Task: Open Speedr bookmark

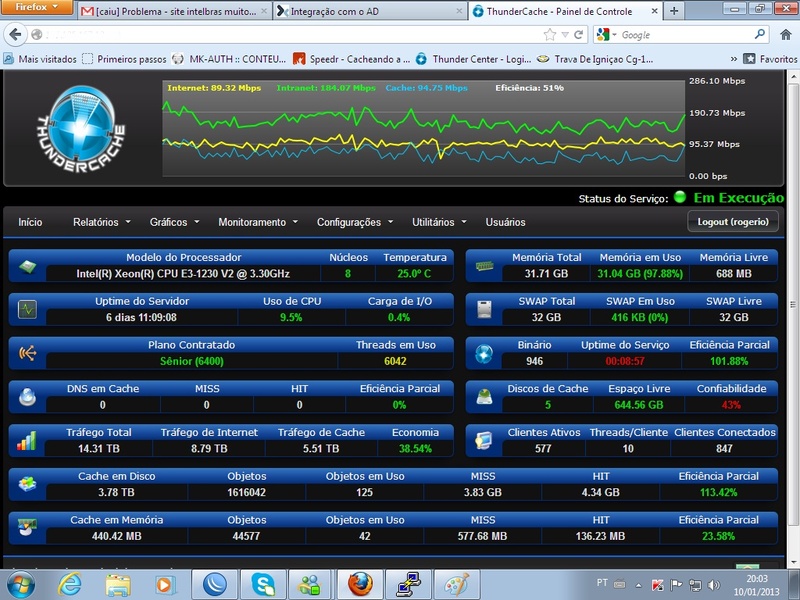Action: (x=352, y=59)
